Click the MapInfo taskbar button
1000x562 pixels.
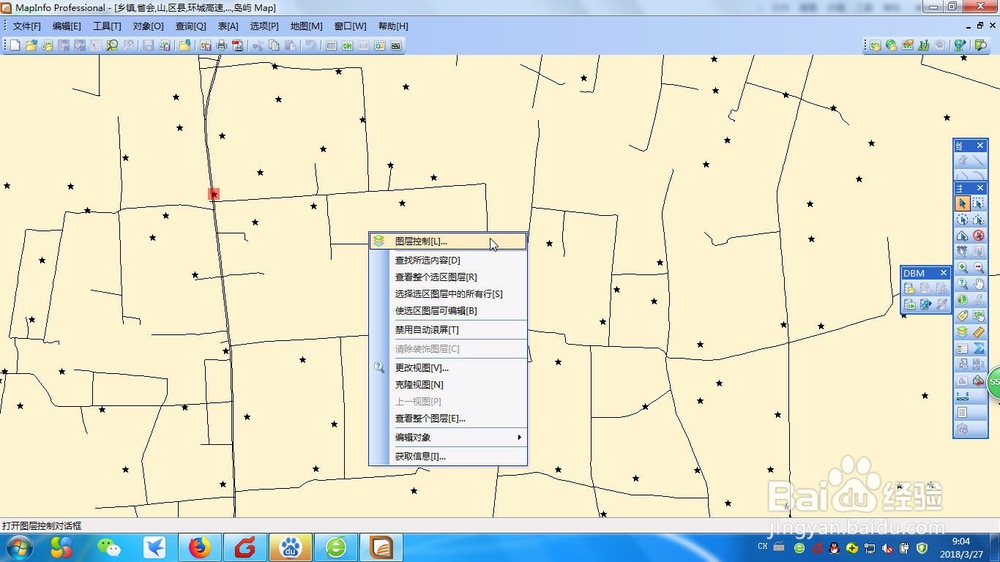(381, 547)
